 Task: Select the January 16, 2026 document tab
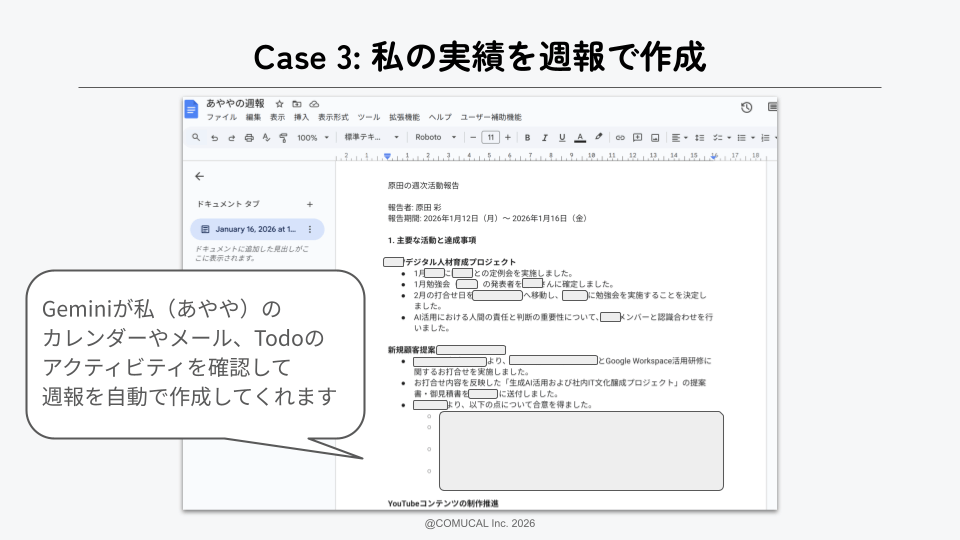point(256,229)
